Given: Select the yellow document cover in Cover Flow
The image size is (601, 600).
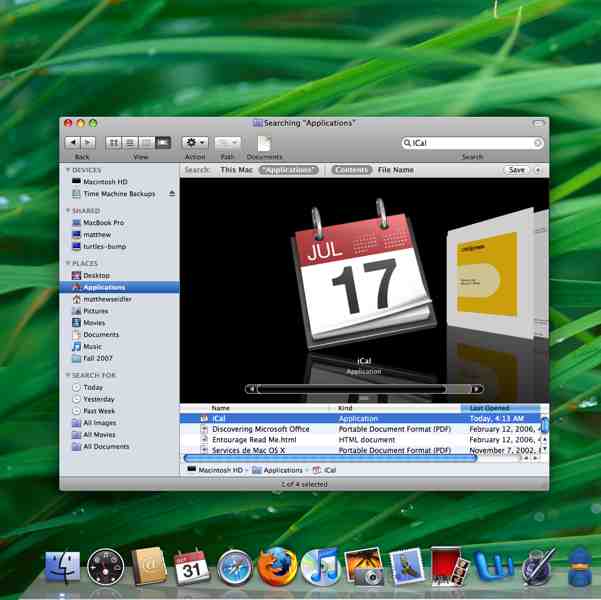Looking at the screenshot, I should click(490, 274).
